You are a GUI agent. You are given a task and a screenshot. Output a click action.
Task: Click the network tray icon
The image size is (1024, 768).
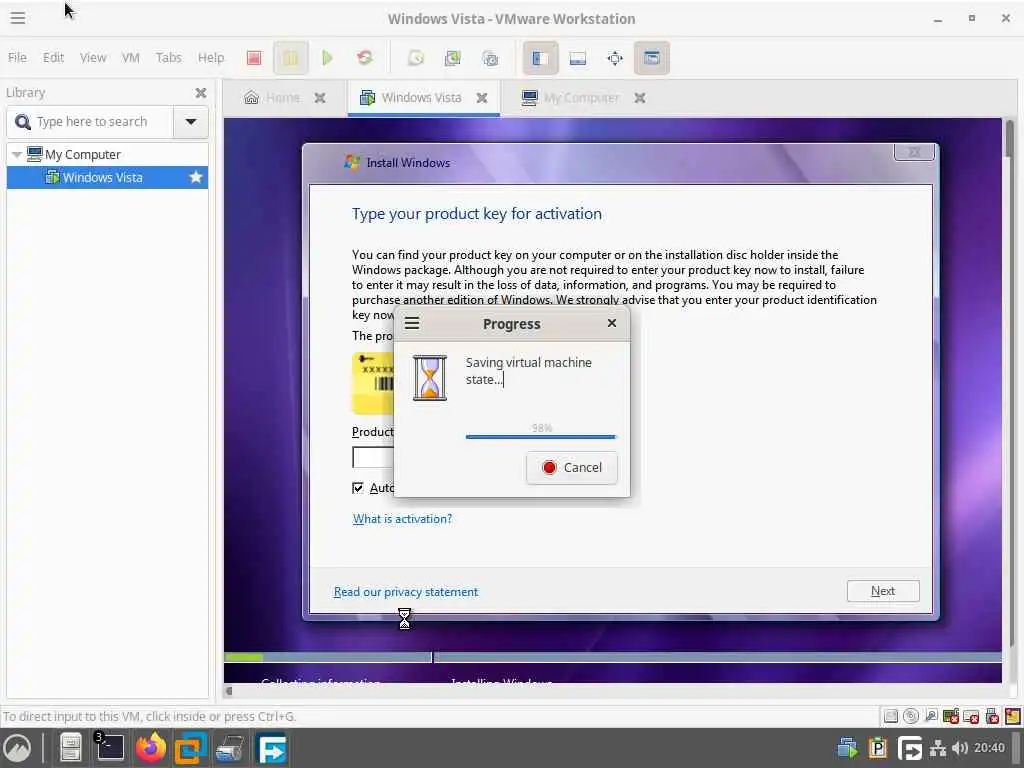point(938,748)
